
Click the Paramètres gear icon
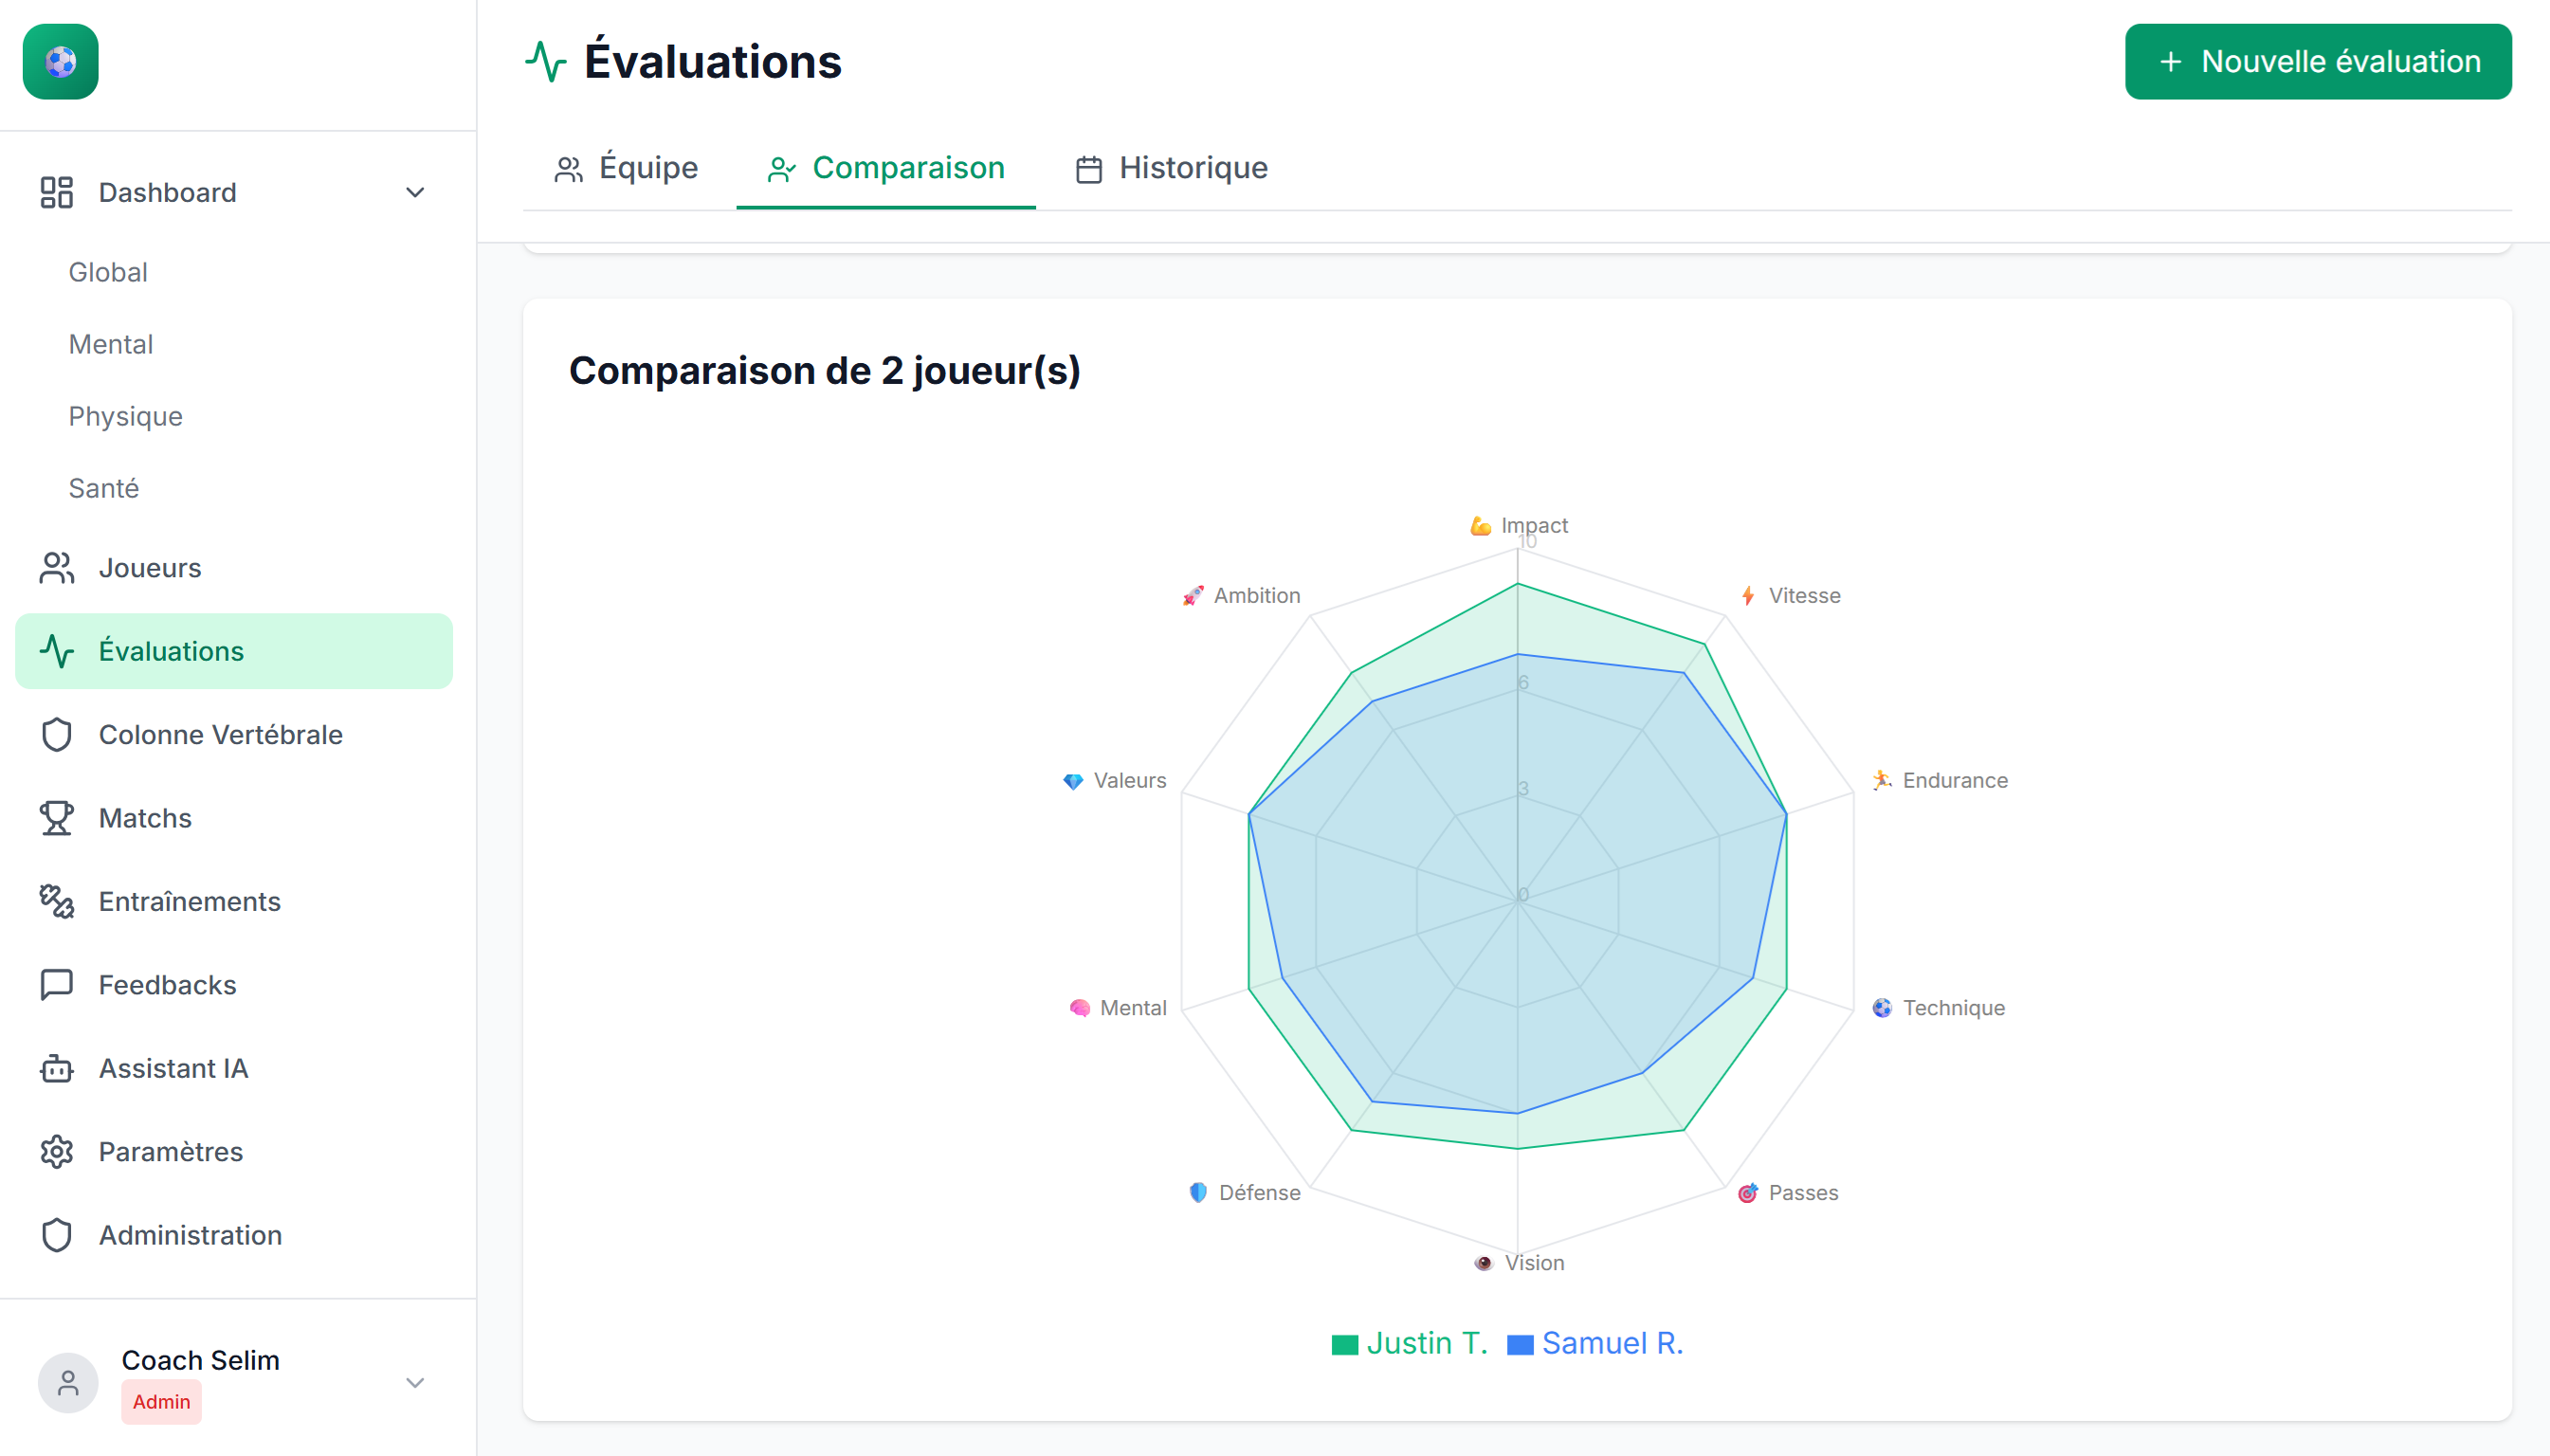[x=56, y=1152]
